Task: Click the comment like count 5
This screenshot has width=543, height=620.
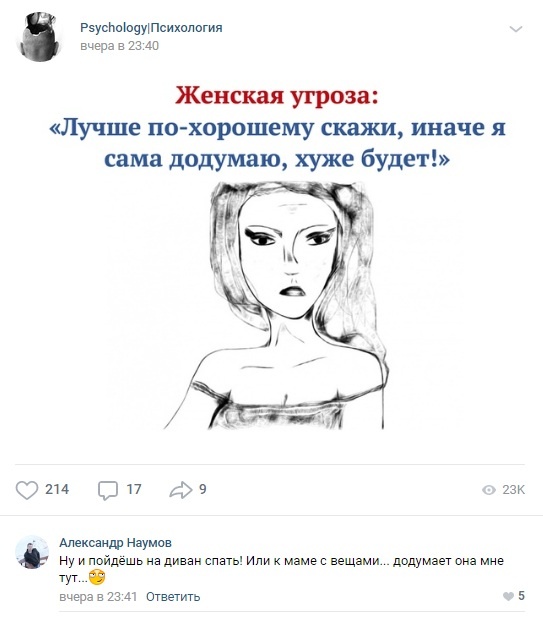Action: (521, 596)
